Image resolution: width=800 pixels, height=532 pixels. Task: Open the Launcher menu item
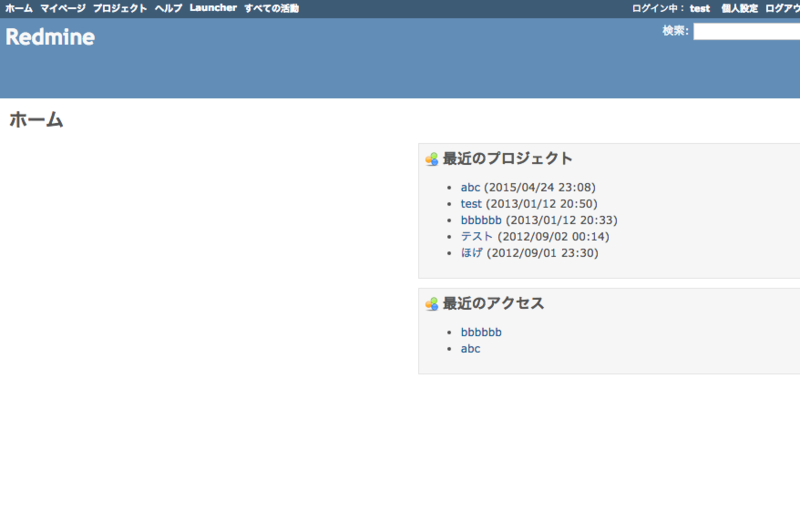click(213, 8)
